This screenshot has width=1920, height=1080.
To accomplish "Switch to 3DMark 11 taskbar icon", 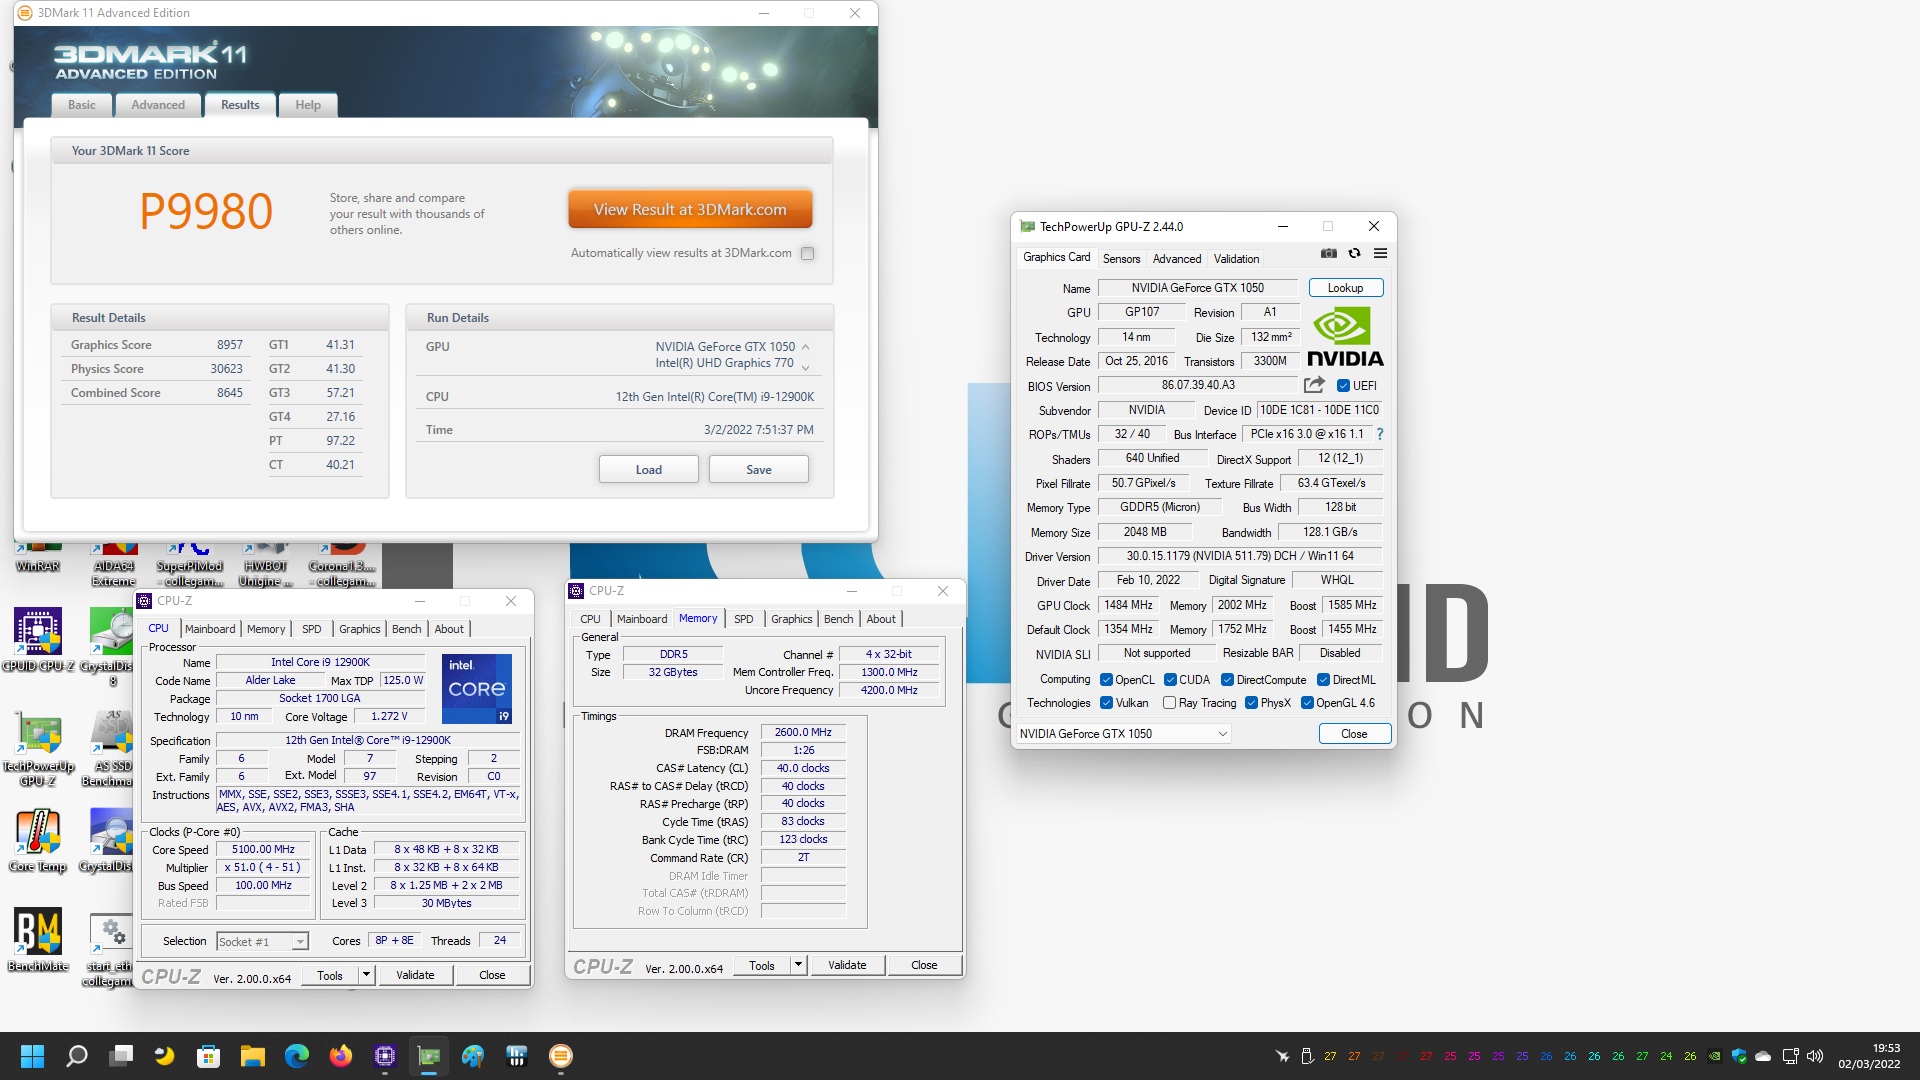I will click(561, 1056).
